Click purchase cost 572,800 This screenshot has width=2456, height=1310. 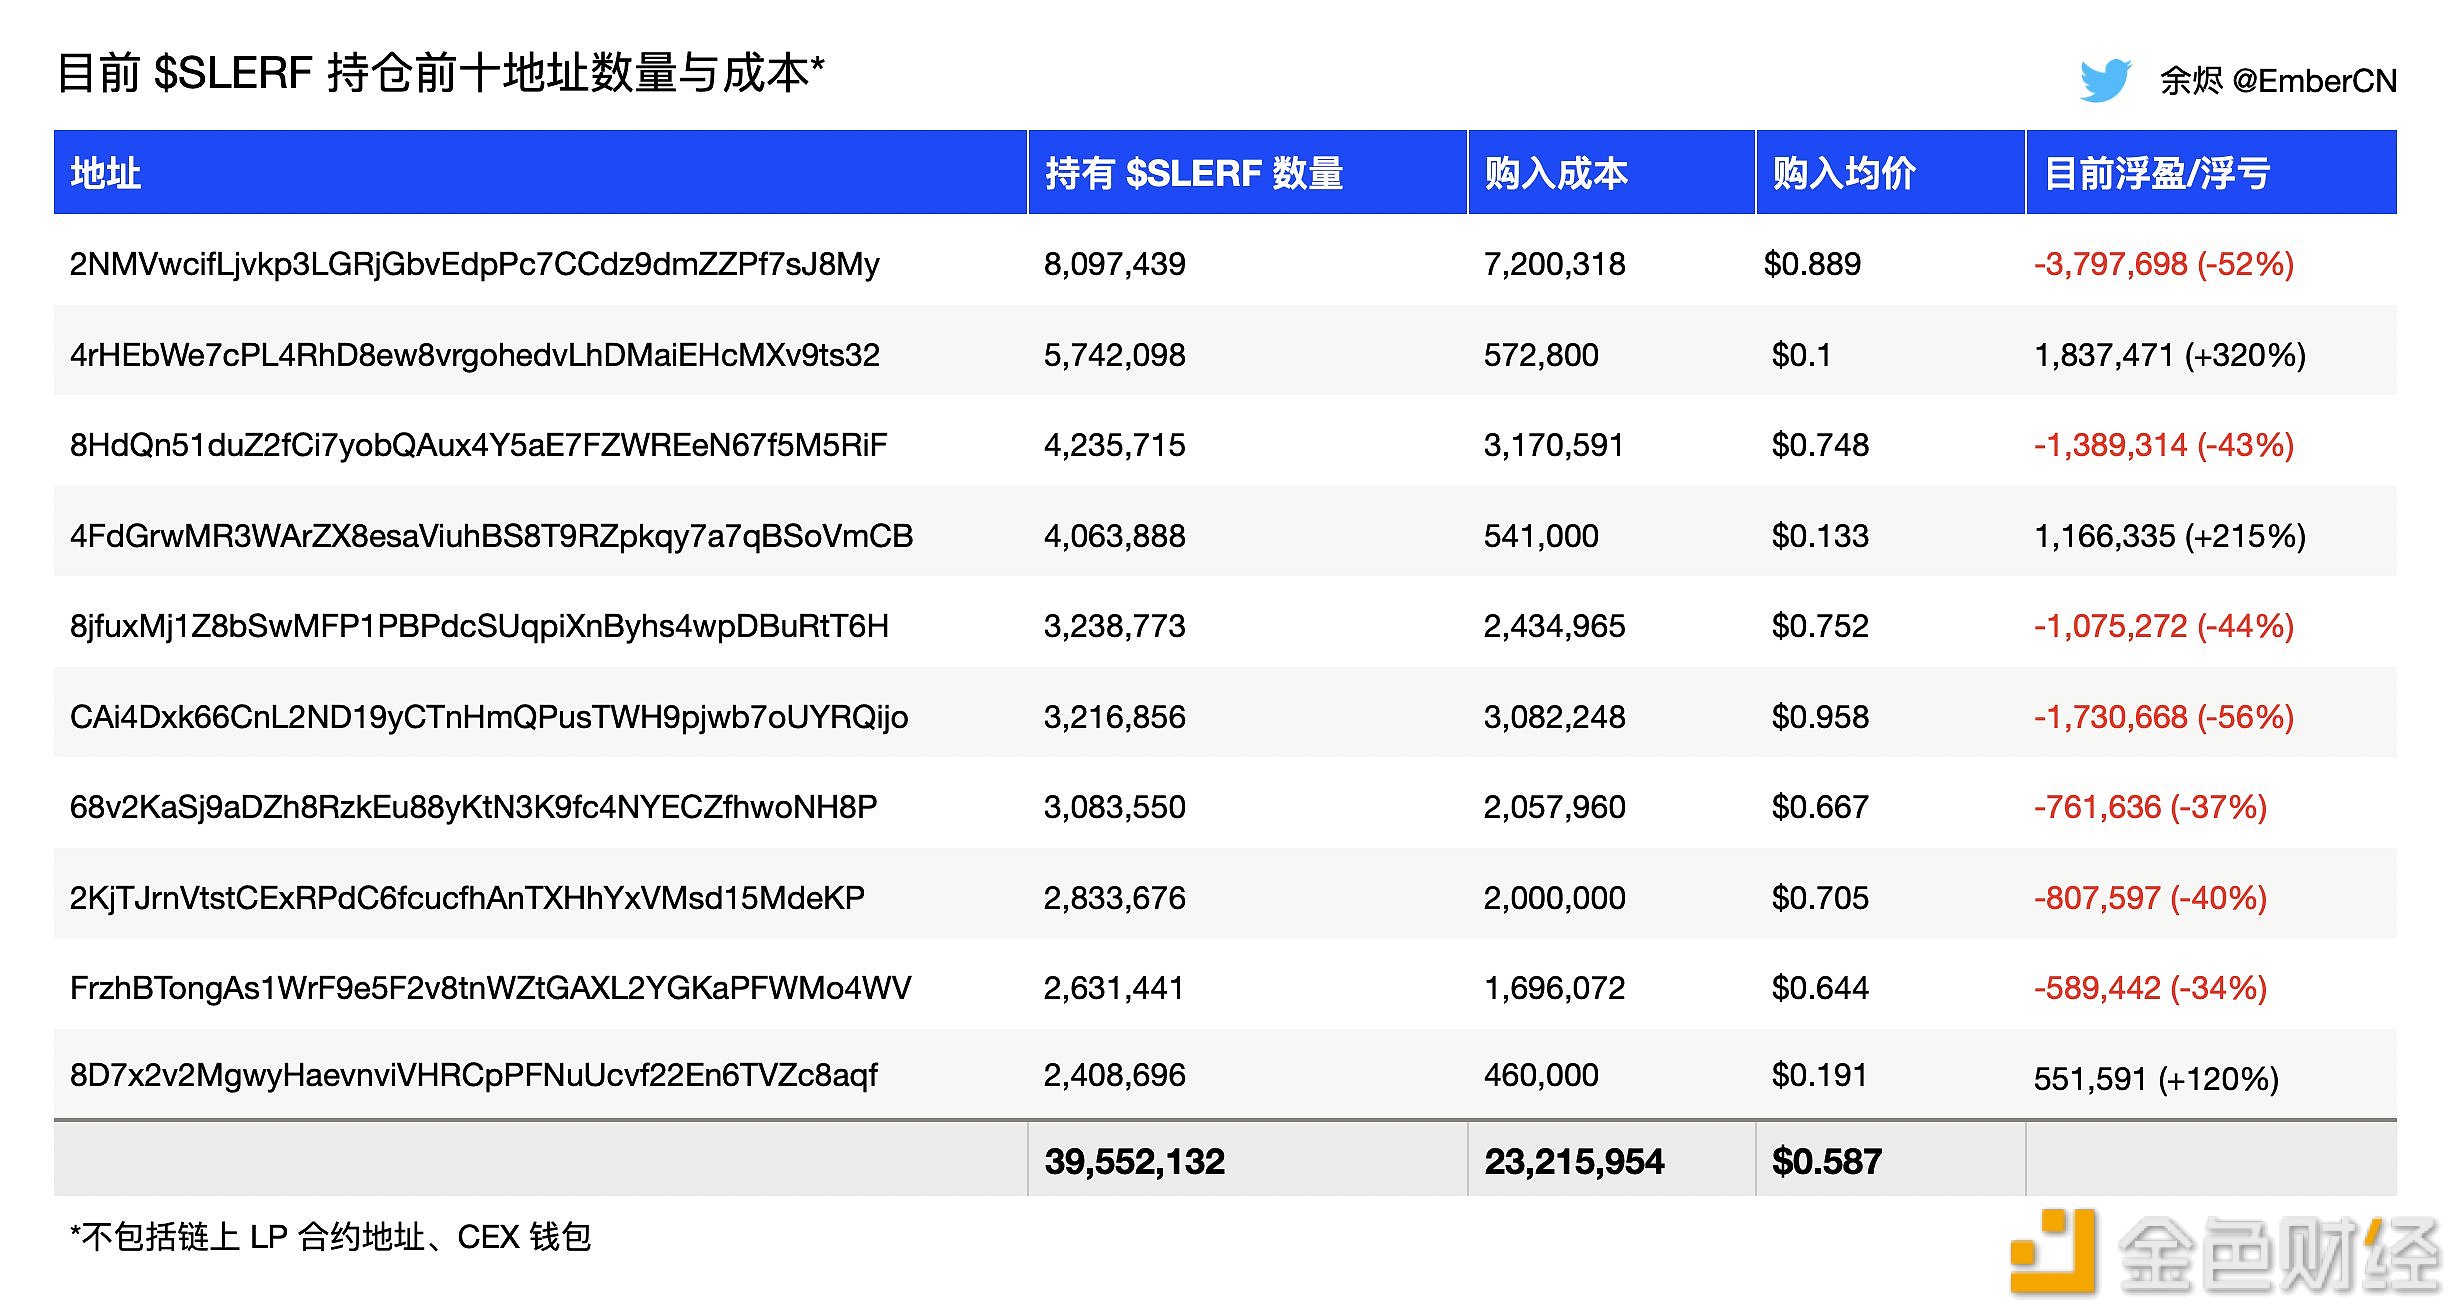tap(1541, 355)
